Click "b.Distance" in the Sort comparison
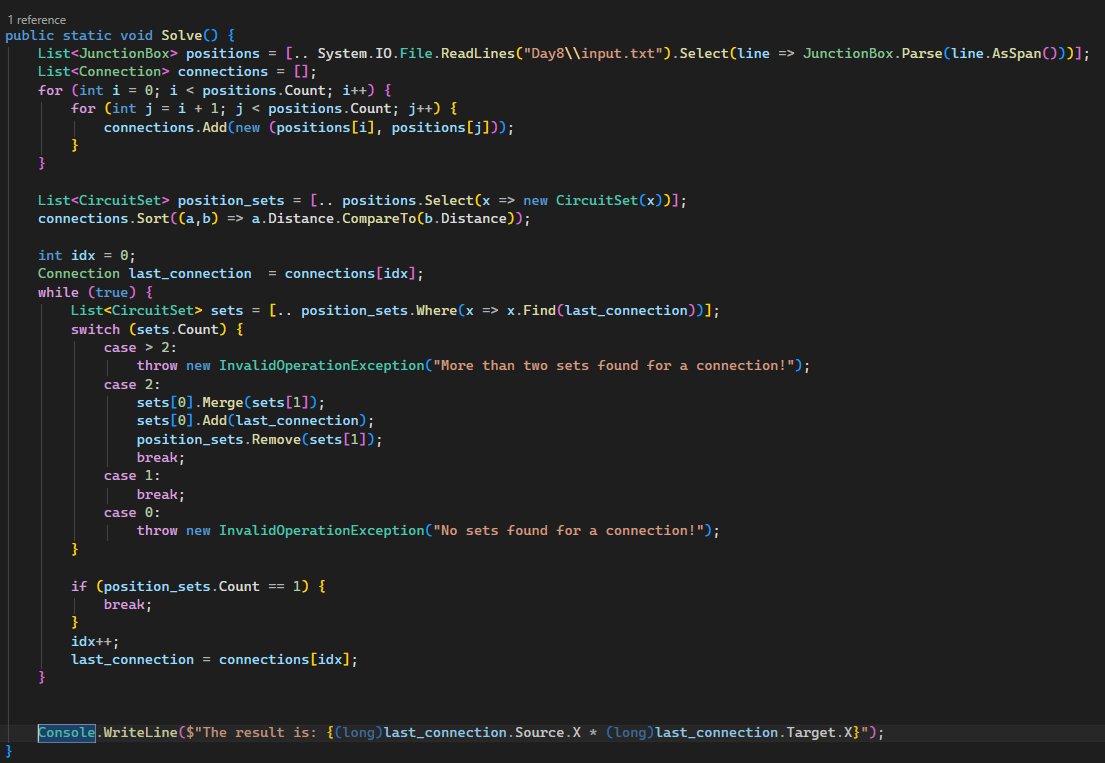The image size is (1105, 763). coord(465,218)
